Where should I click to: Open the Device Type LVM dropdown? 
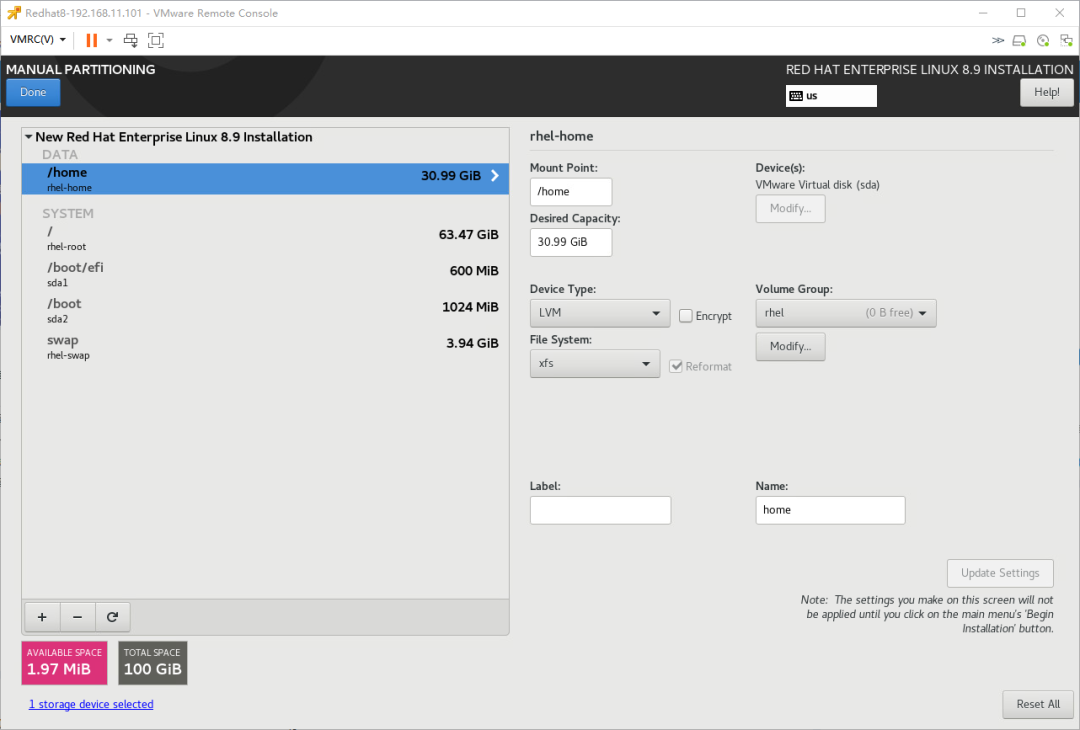[x=599, y=313]
